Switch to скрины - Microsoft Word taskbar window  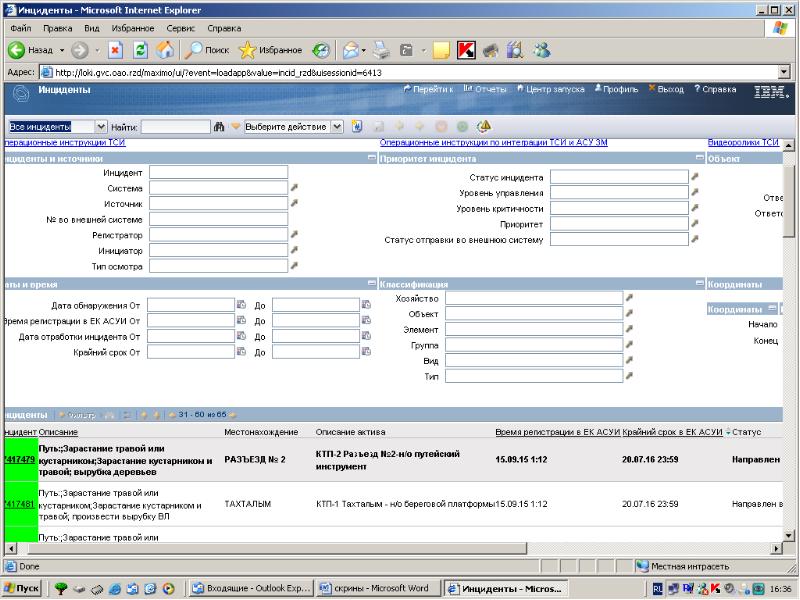(x=378, y=588)
